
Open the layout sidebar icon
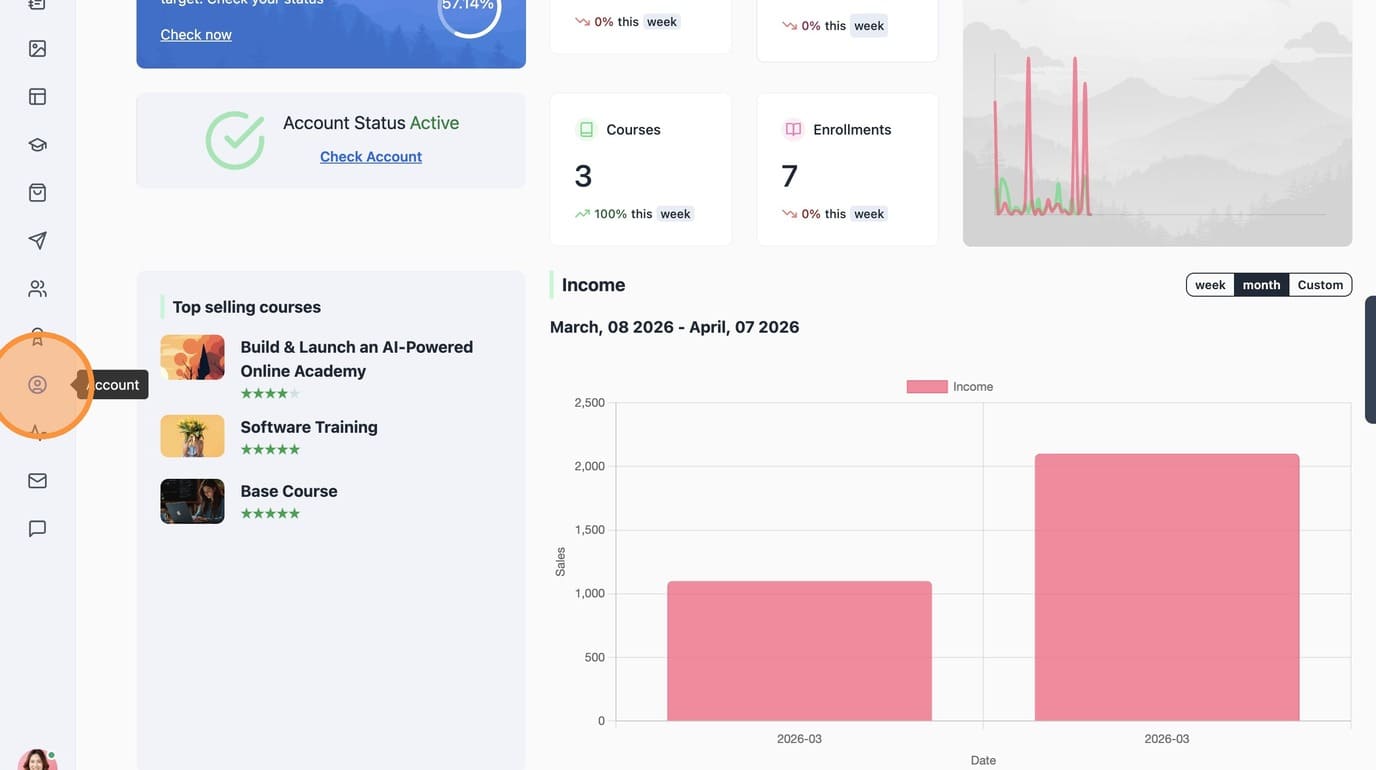click(x=37, y=96)
